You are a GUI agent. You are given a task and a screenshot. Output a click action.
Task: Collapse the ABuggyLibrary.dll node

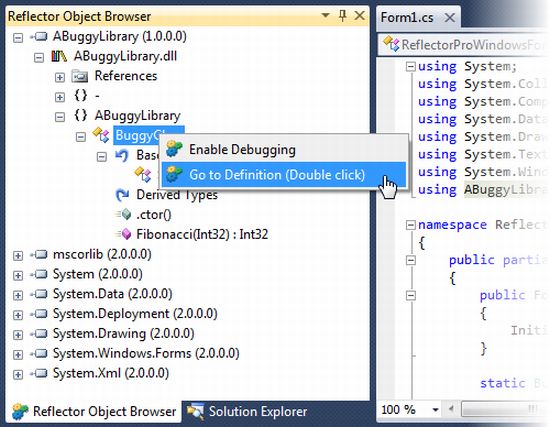[39, 57]
